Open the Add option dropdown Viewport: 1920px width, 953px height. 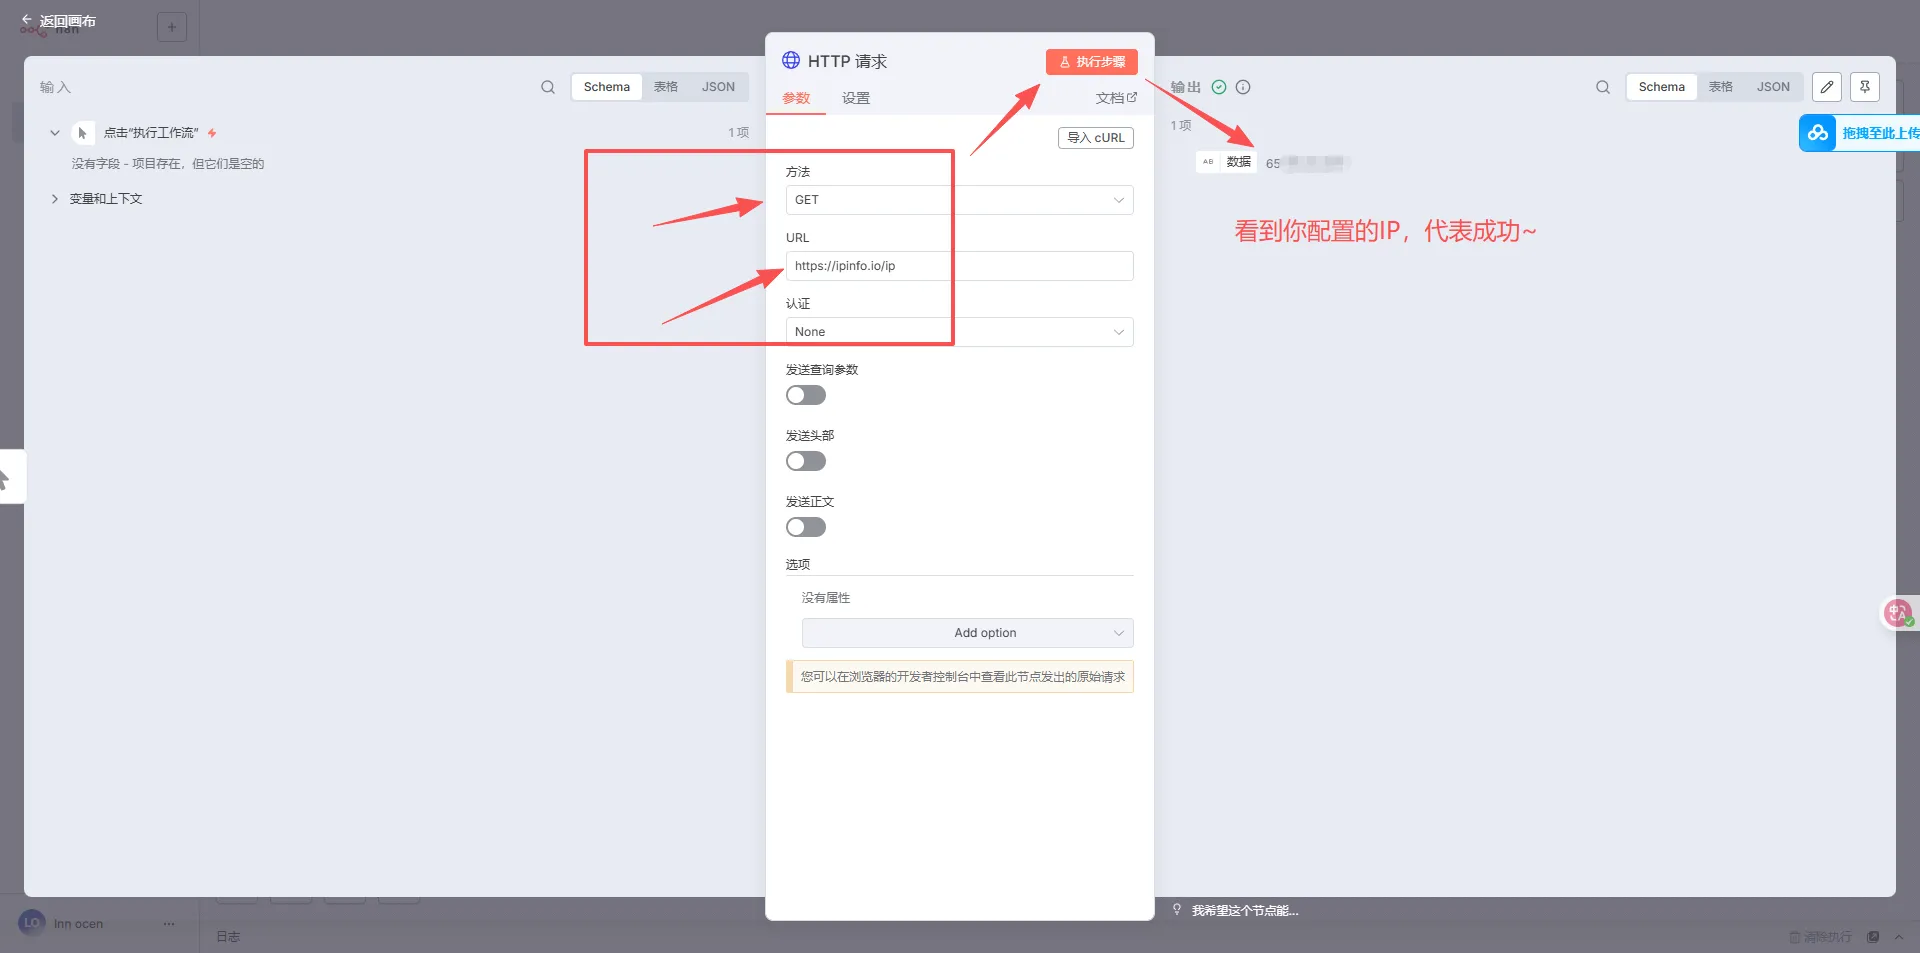[967, 633]
